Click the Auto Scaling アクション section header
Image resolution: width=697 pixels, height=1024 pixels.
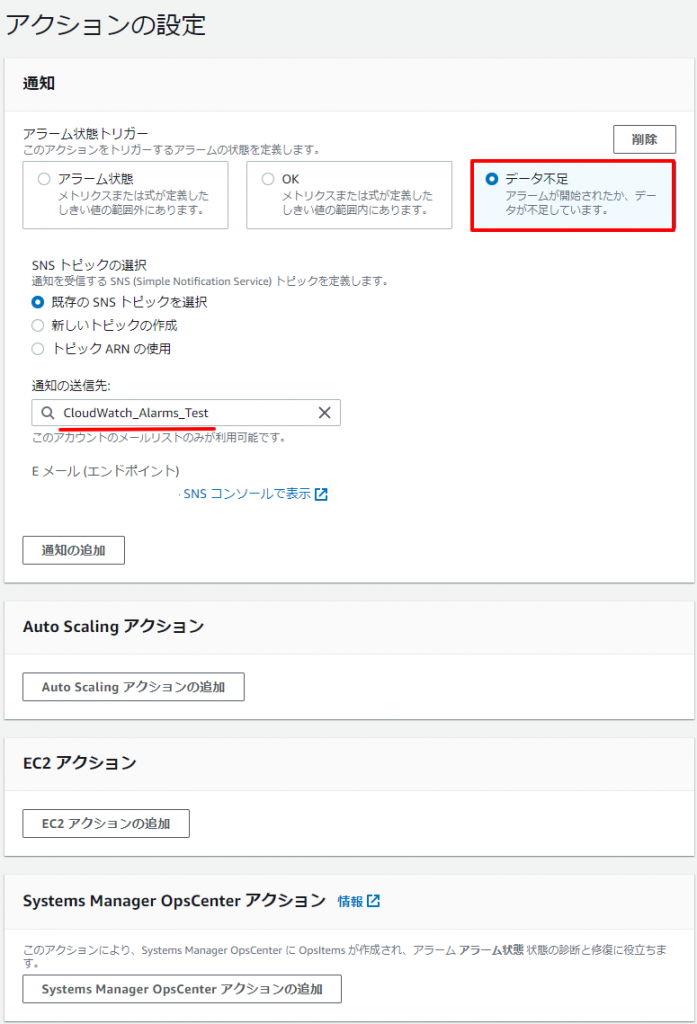tap(113, 626)
